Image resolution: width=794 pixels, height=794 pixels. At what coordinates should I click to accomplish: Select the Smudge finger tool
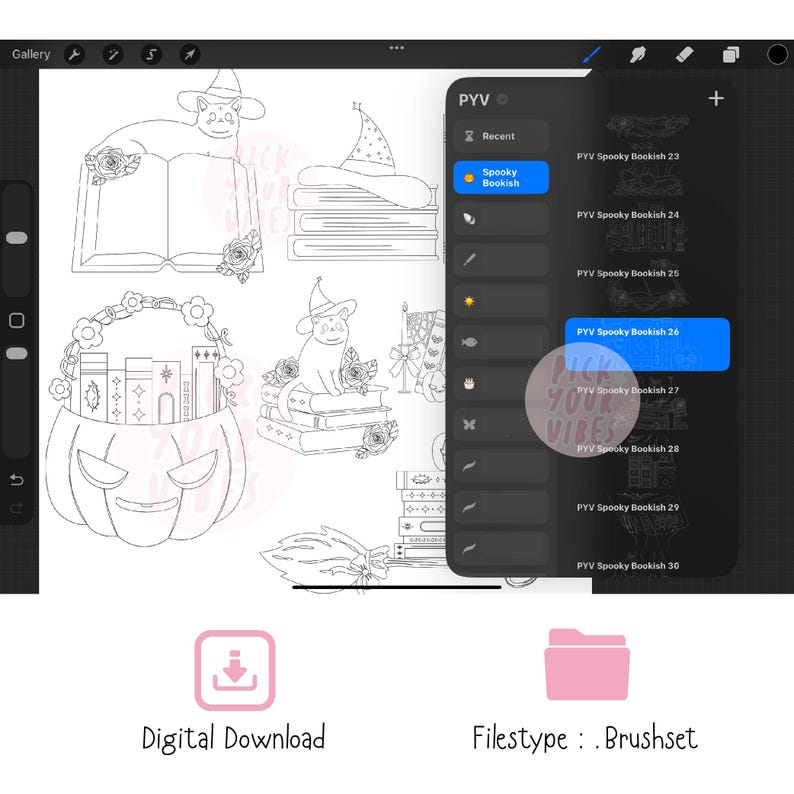click(638, 54)
